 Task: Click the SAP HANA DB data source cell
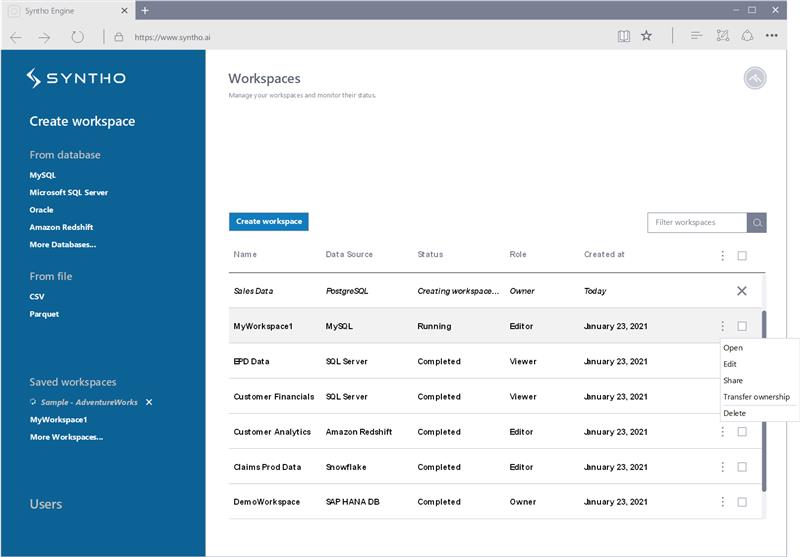pyautogui.click(x=353, y=502)
